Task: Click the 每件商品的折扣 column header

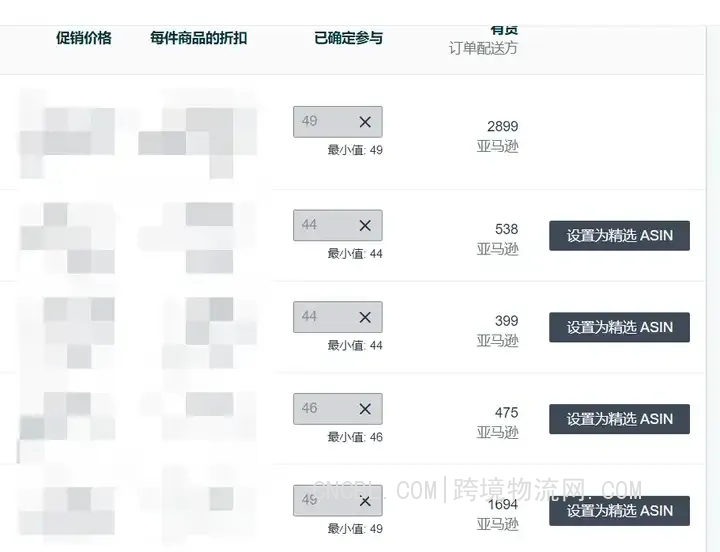Action: tap(198, 38)
